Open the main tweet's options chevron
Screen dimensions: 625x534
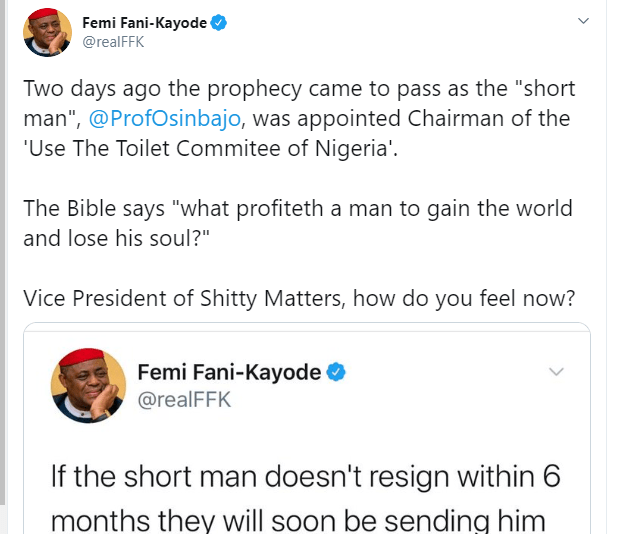pos(583,21)
